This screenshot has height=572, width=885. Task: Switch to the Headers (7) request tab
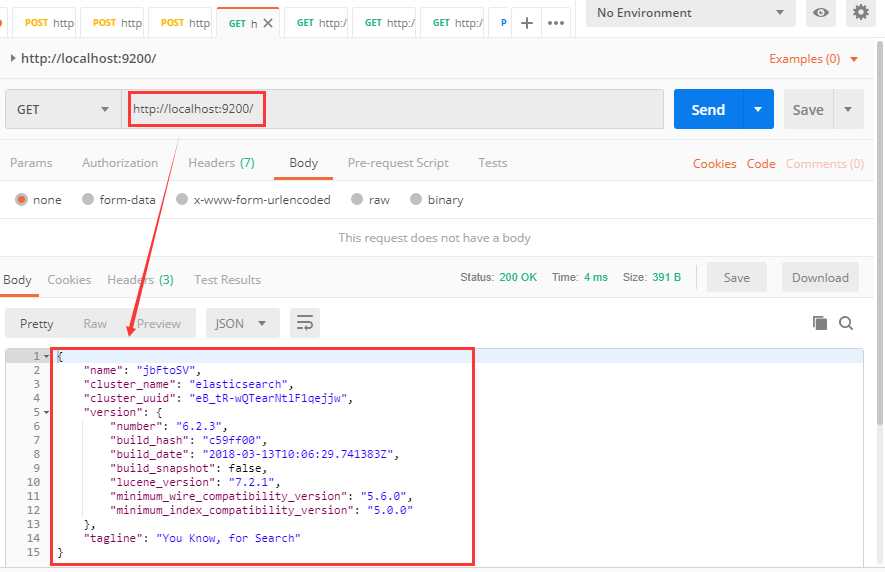coord(221,163)
